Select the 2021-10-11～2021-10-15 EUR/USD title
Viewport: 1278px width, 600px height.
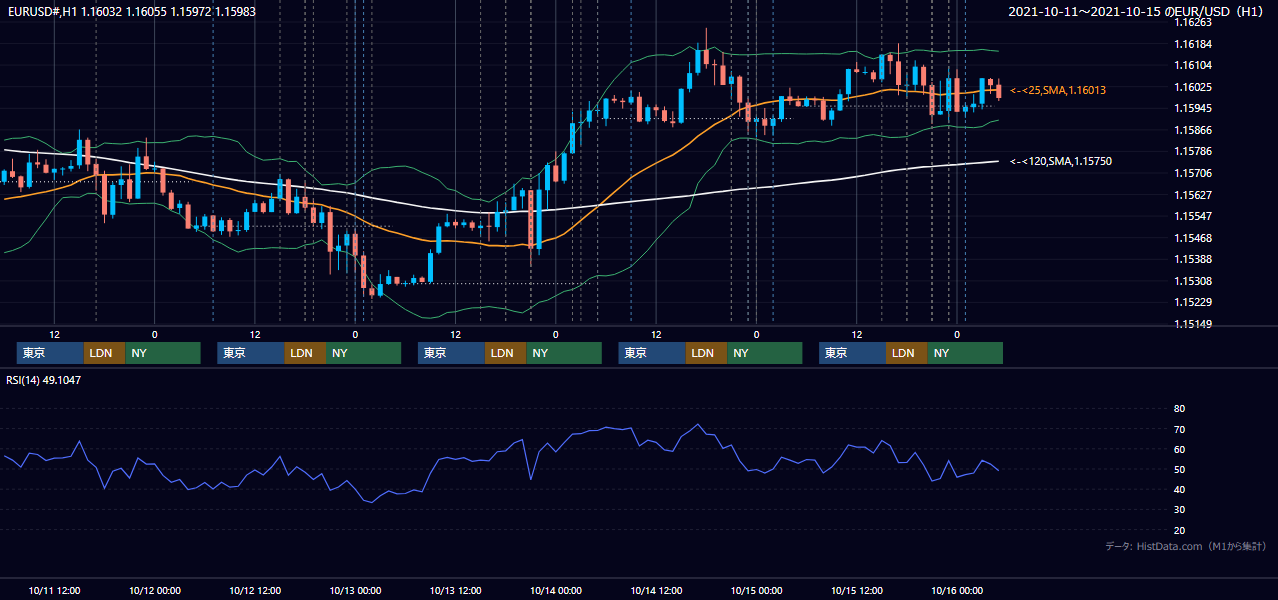pos(1138,12)
